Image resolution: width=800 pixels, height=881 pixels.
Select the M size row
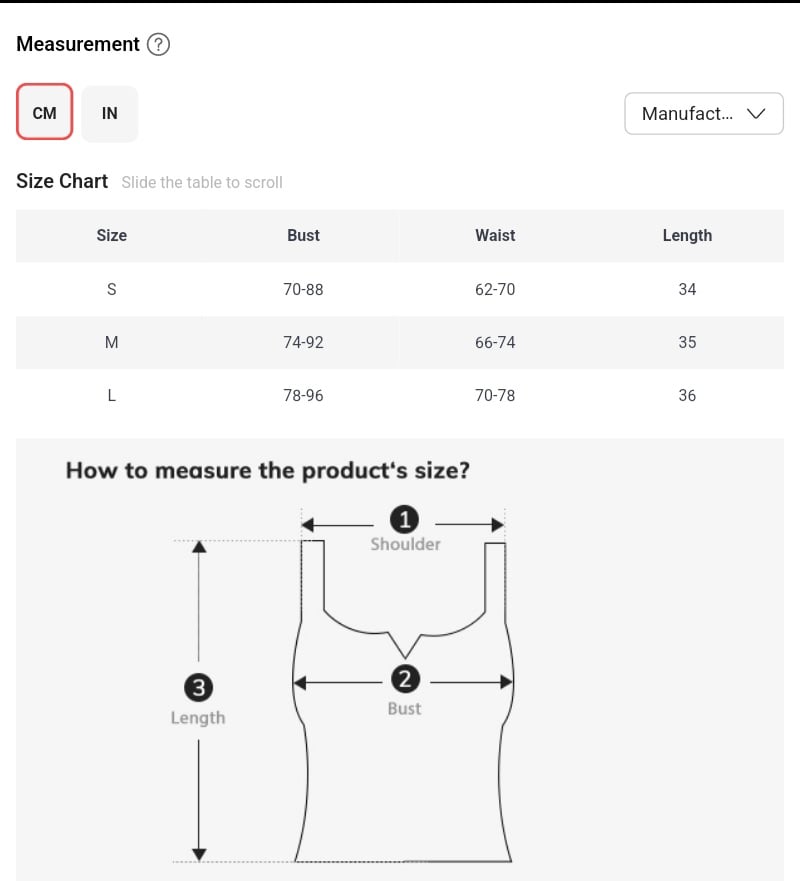tap(399, 342)
